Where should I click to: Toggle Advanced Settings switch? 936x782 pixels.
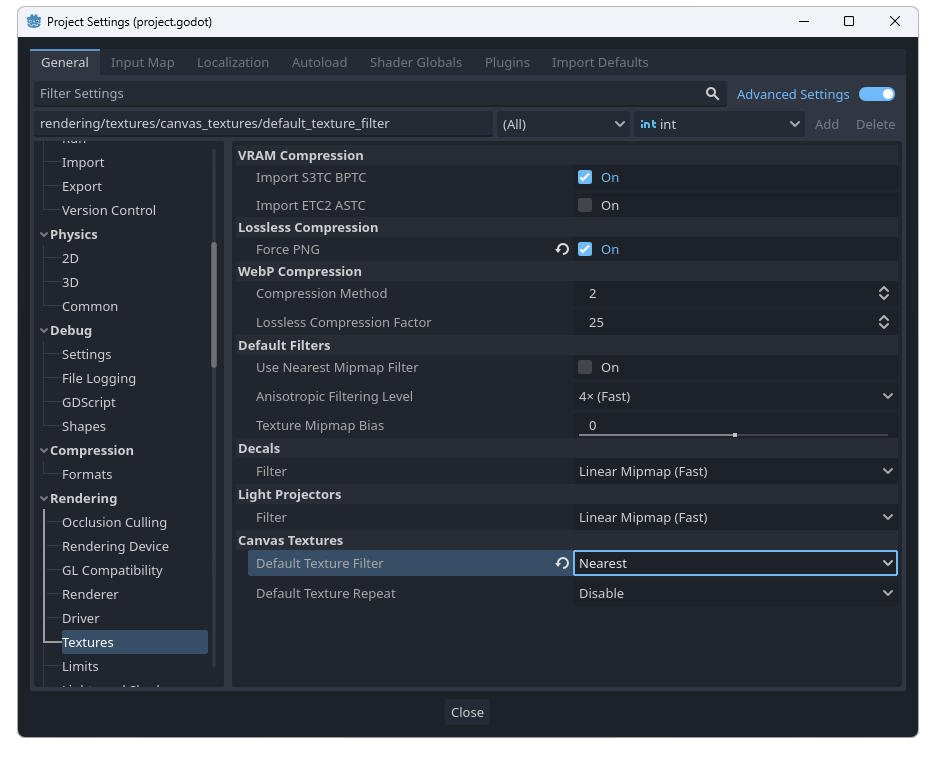[x=876, y=94]
